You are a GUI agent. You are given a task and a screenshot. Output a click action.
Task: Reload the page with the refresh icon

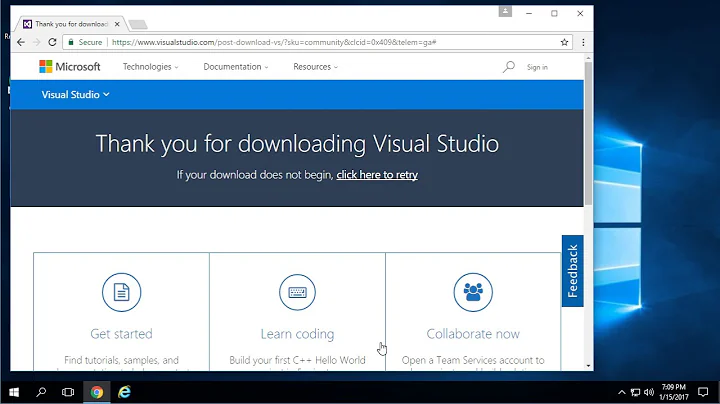52,42
